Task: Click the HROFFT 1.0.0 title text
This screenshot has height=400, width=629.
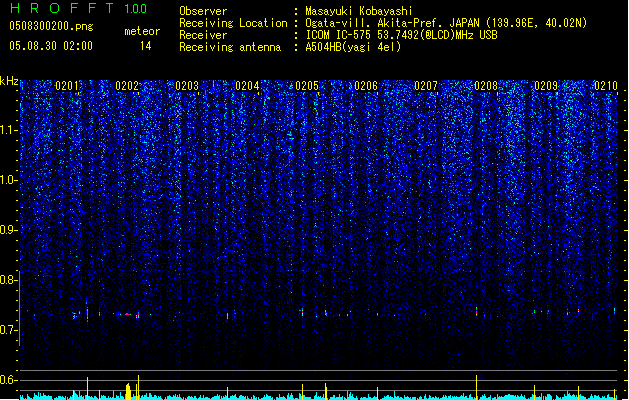Action: click(78, 8)
